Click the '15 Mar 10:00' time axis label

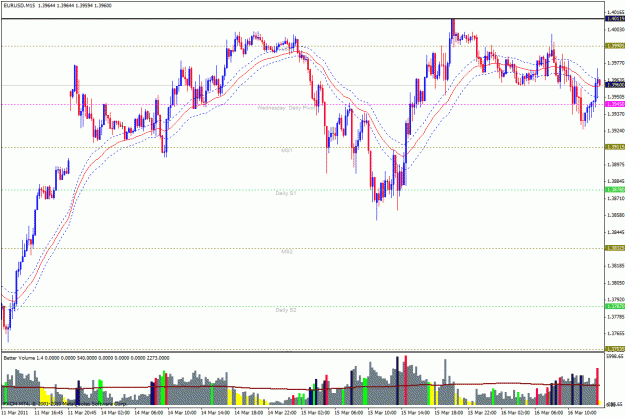[x=382, y=413]
